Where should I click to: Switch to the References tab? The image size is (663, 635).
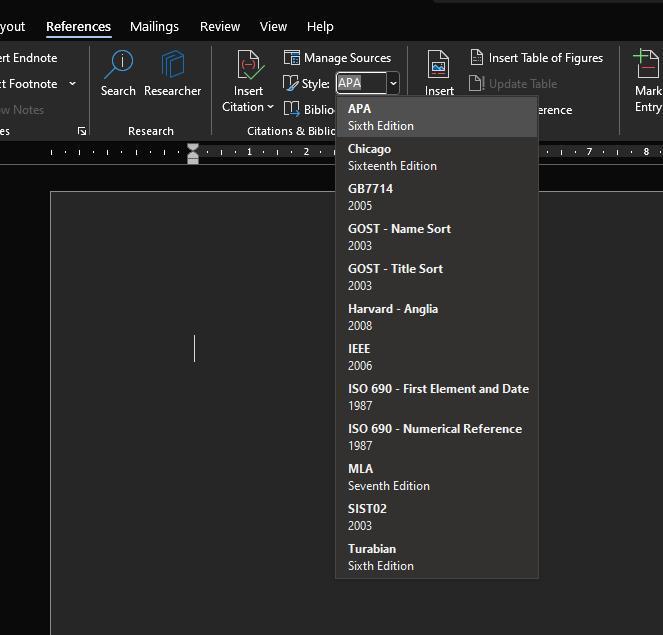coord(78,27)
